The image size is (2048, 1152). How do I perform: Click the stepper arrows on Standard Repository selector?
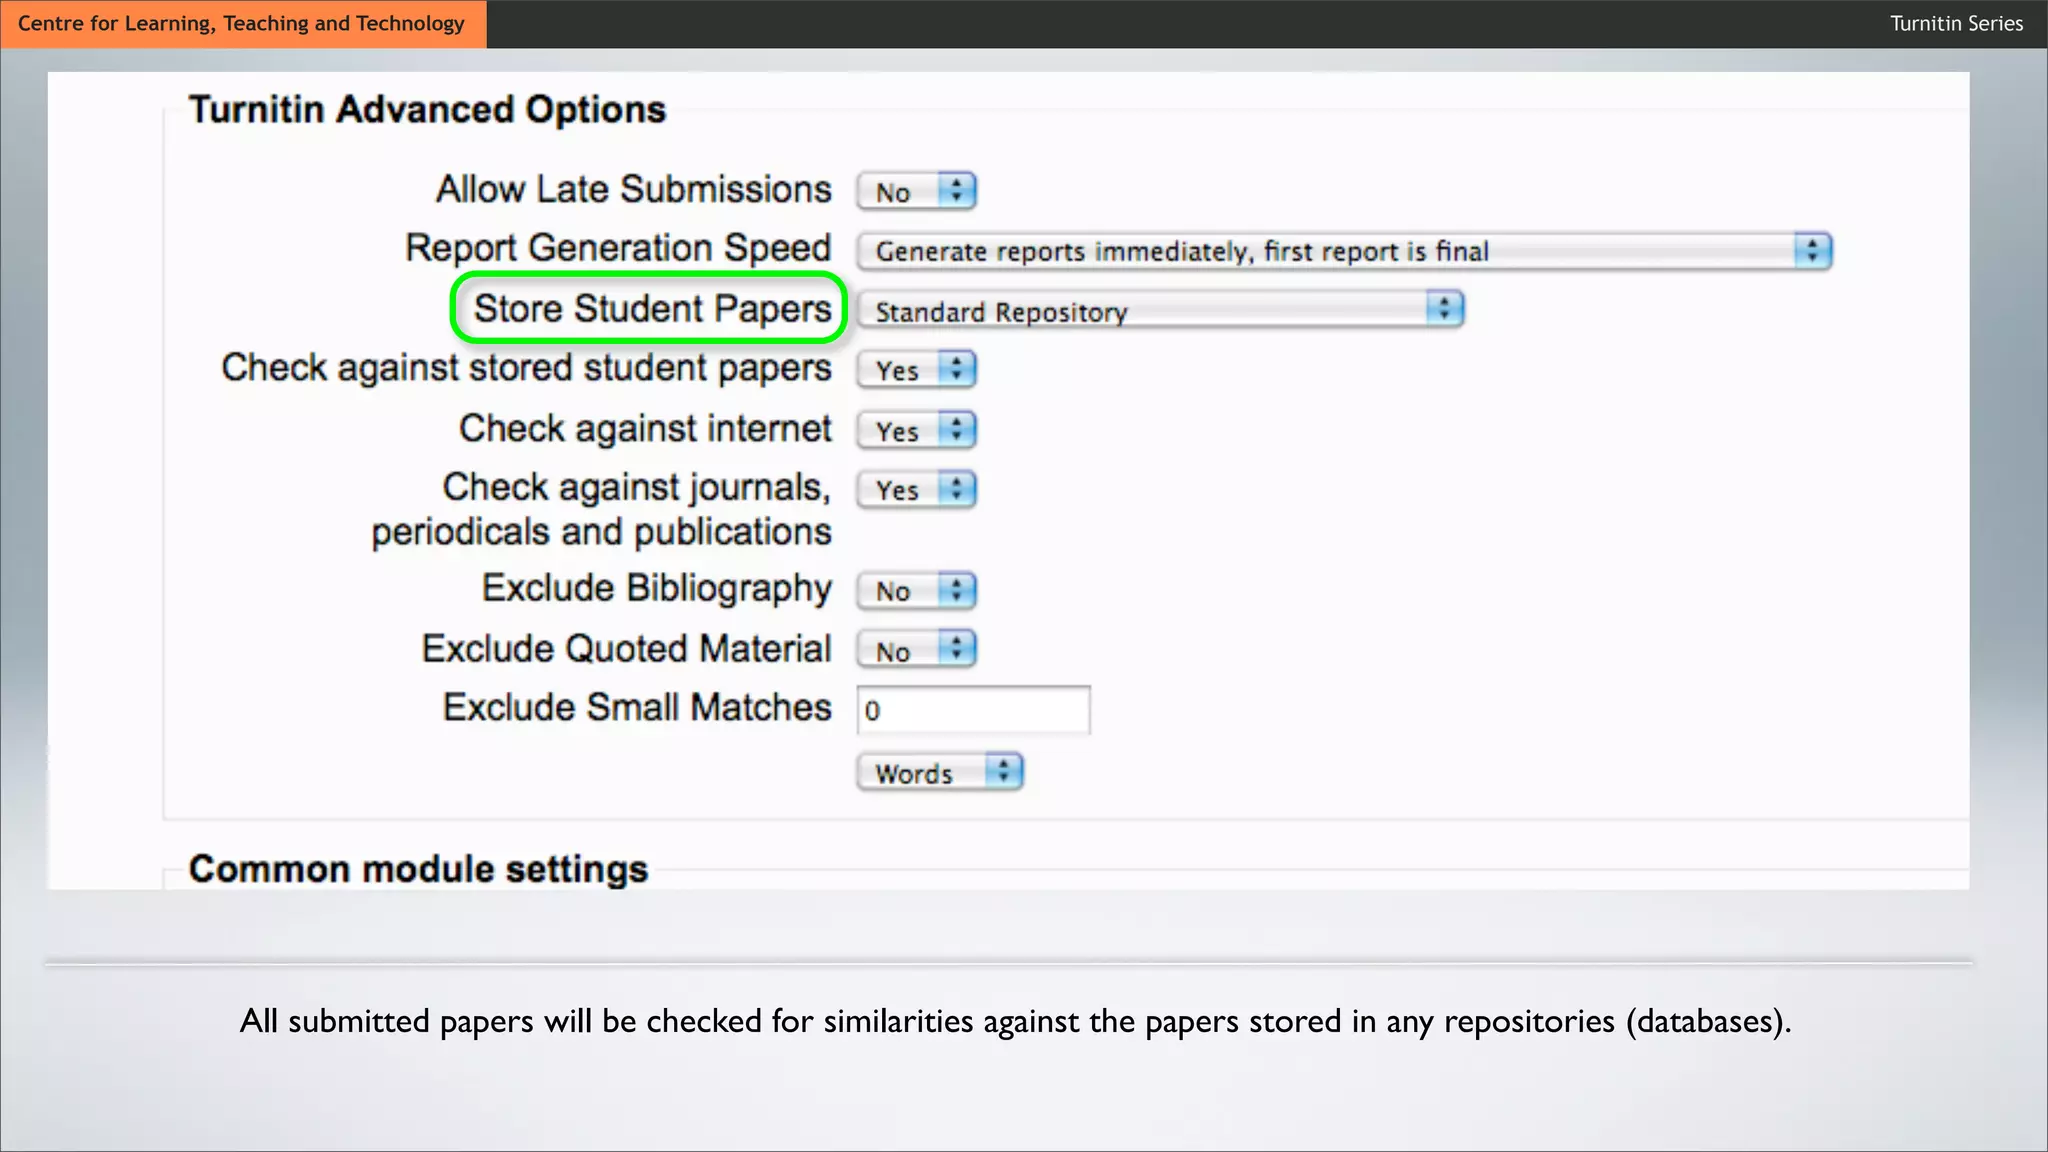pyautogui.click(x=1444, y=309)
